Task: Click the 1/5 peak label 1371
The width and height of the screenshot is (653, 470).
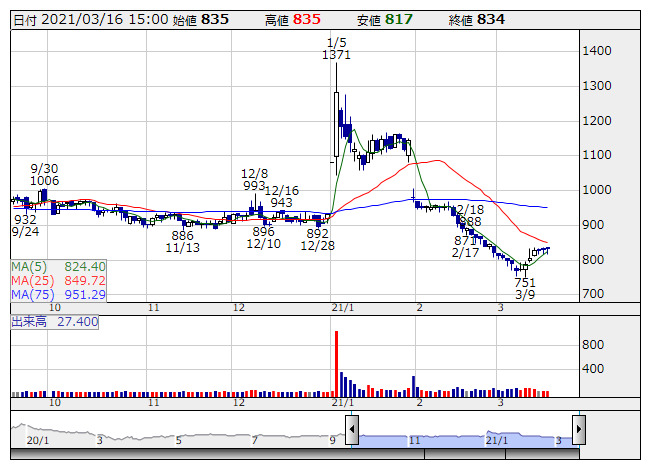Action: [x=336, y=55]
